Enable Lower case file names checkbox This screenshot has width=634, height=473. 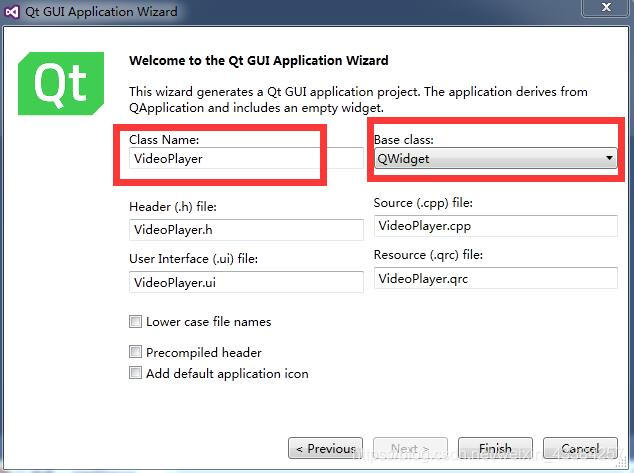click(x=135, y=322)
